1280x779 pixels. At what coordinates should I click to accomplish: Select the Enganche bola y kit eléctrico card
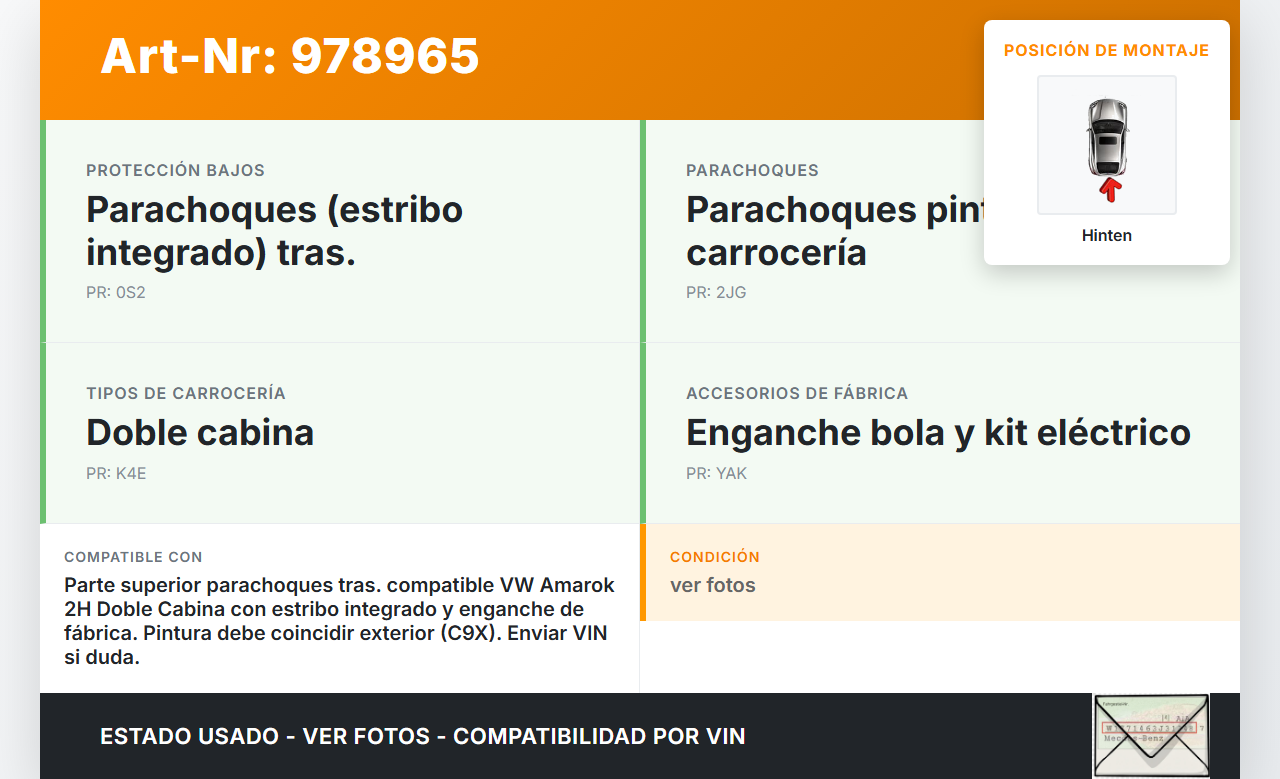tap(940, 433)
